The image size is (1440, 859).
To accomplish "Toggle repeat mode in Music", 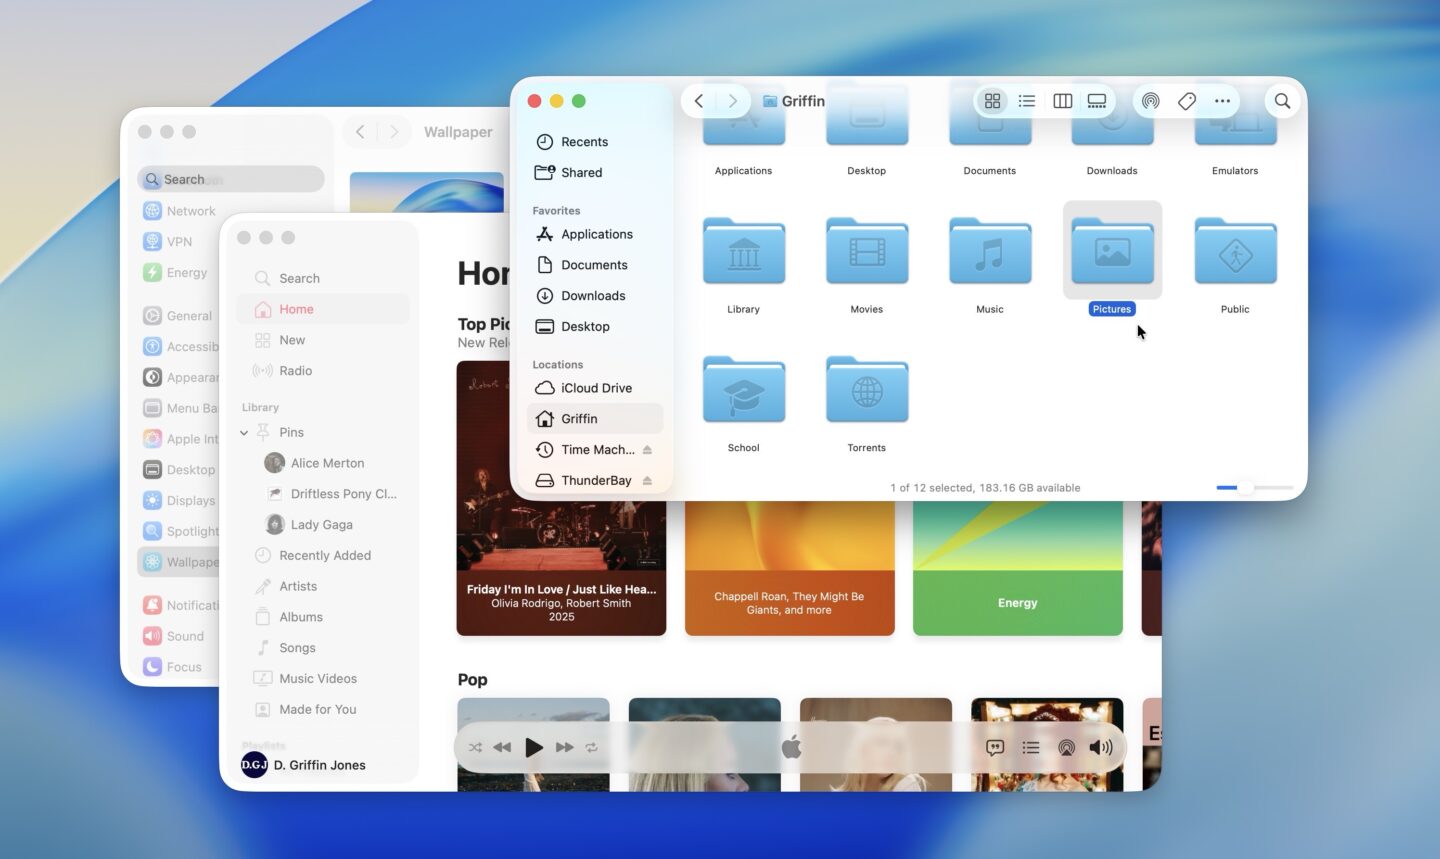I will [591, 747].
